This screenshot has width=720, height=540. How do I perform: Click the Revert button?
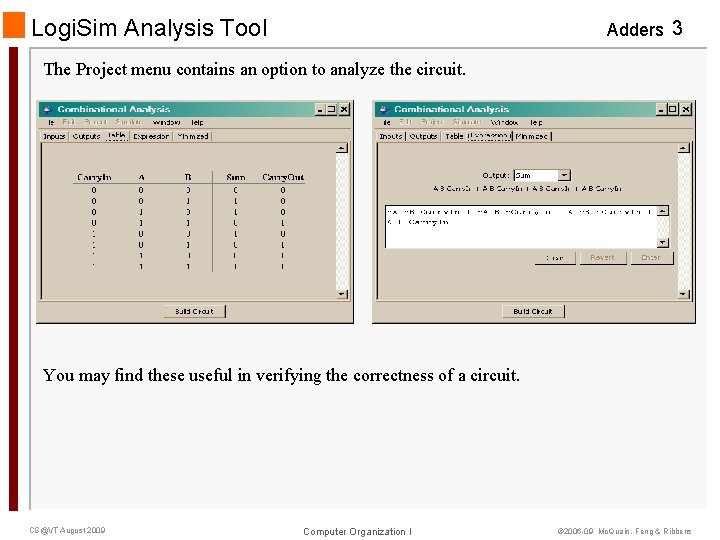click(x=602, y=258)
